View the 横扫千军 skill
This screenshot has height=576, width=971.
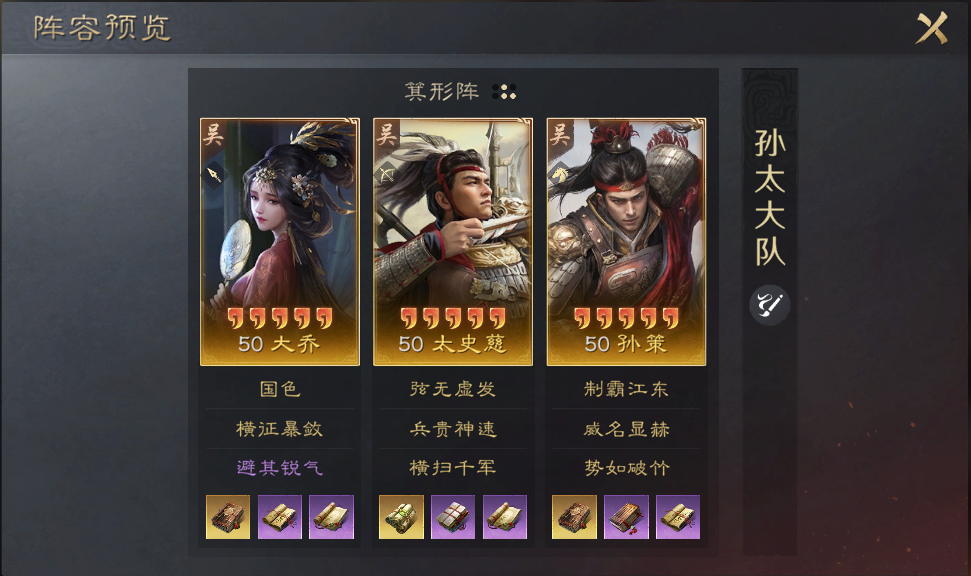pyautogui.click(x=453, y=468)
